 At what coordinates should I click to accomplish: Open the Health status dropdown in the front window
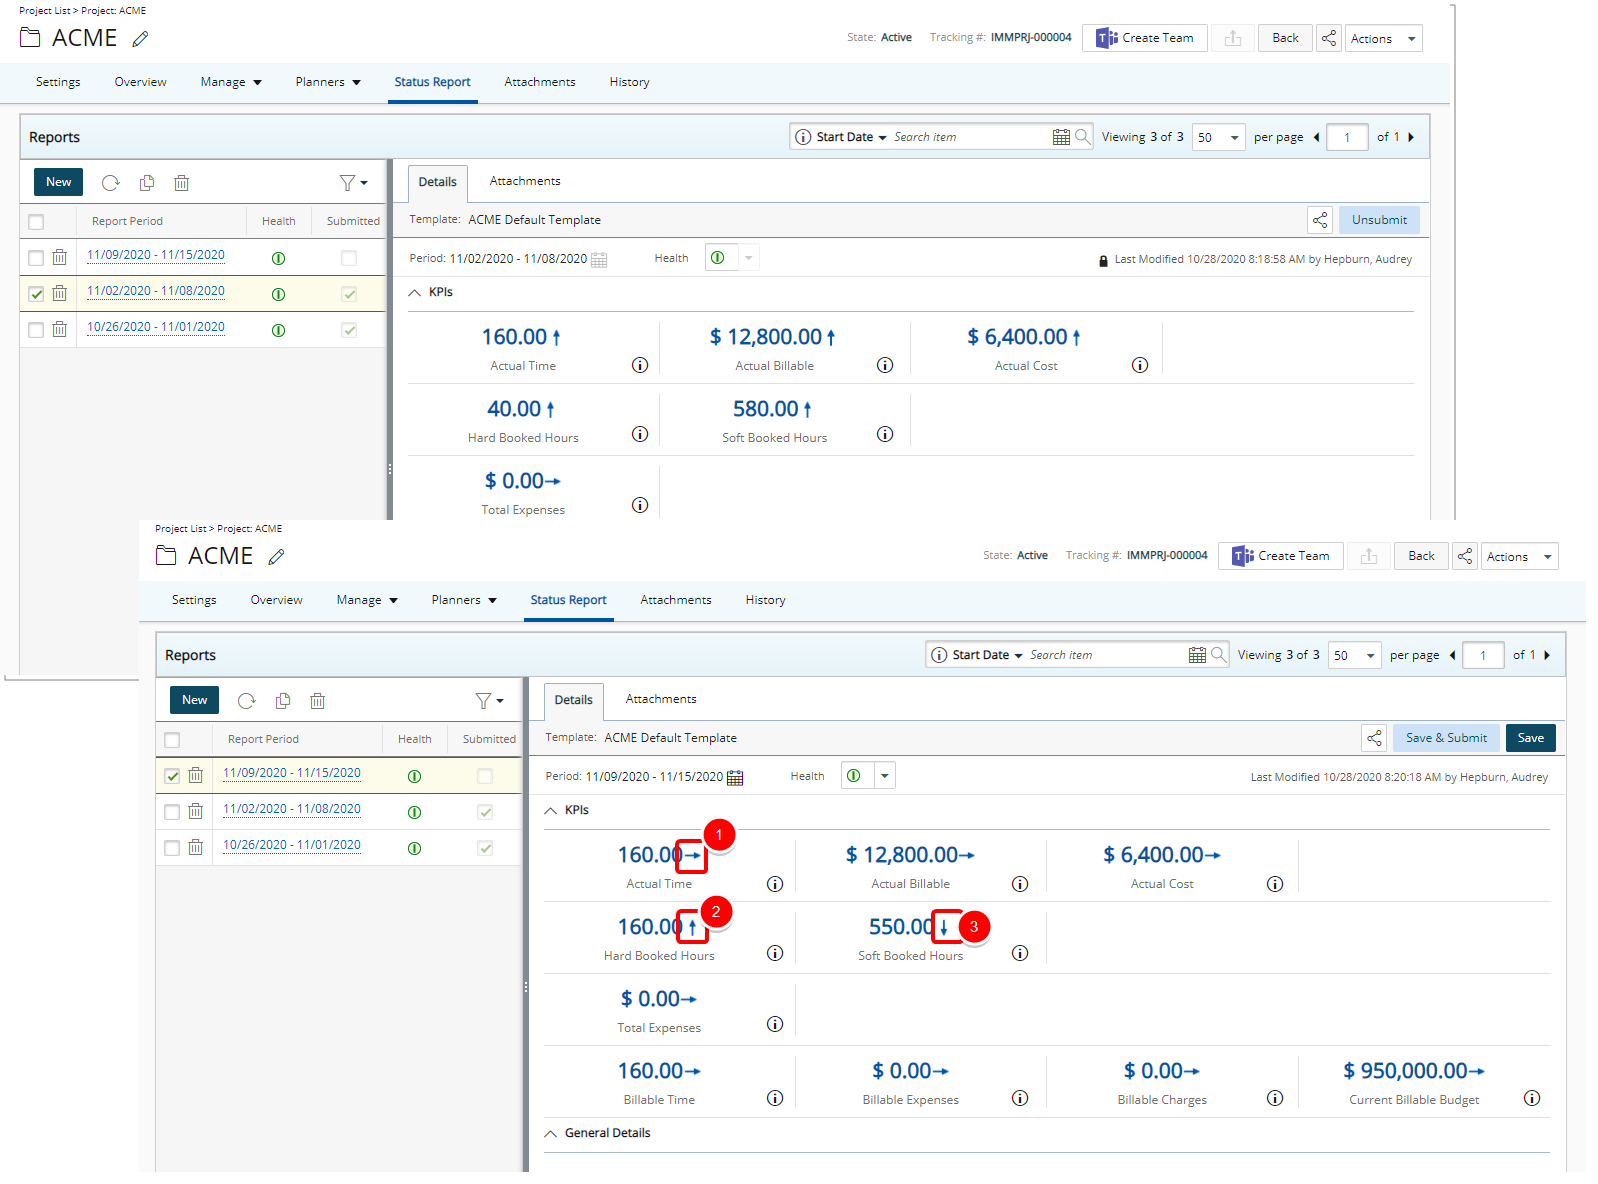click(884, 776)
